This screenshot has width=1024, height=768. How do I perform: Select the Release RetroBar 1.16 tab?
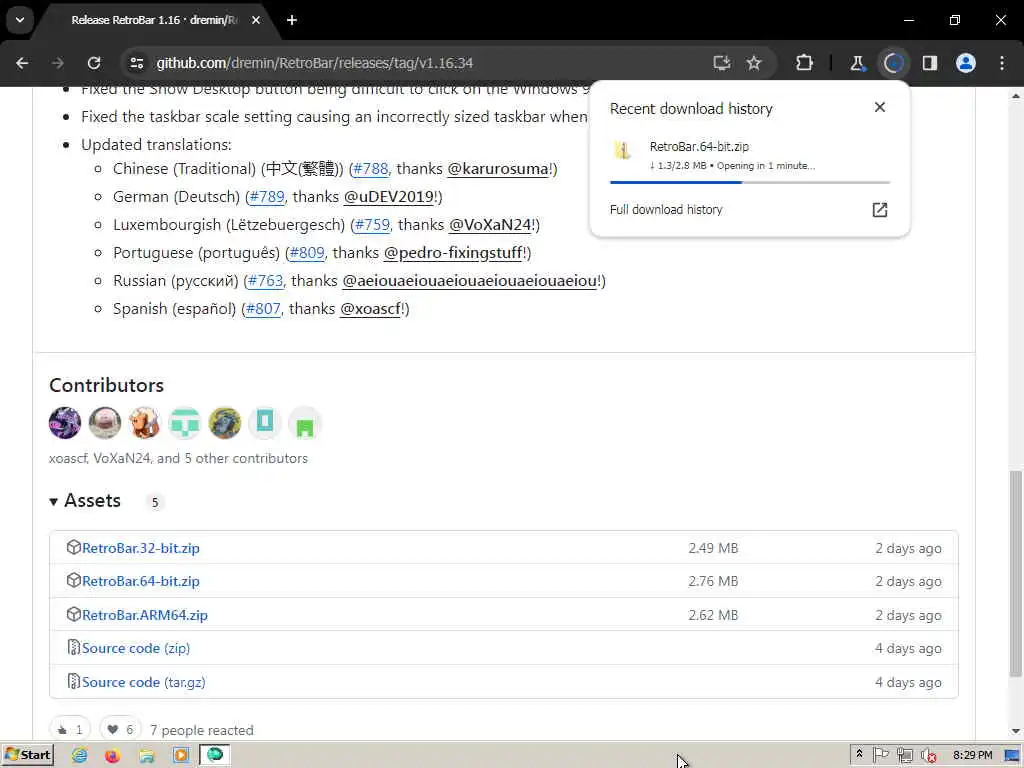coord(154,20)
